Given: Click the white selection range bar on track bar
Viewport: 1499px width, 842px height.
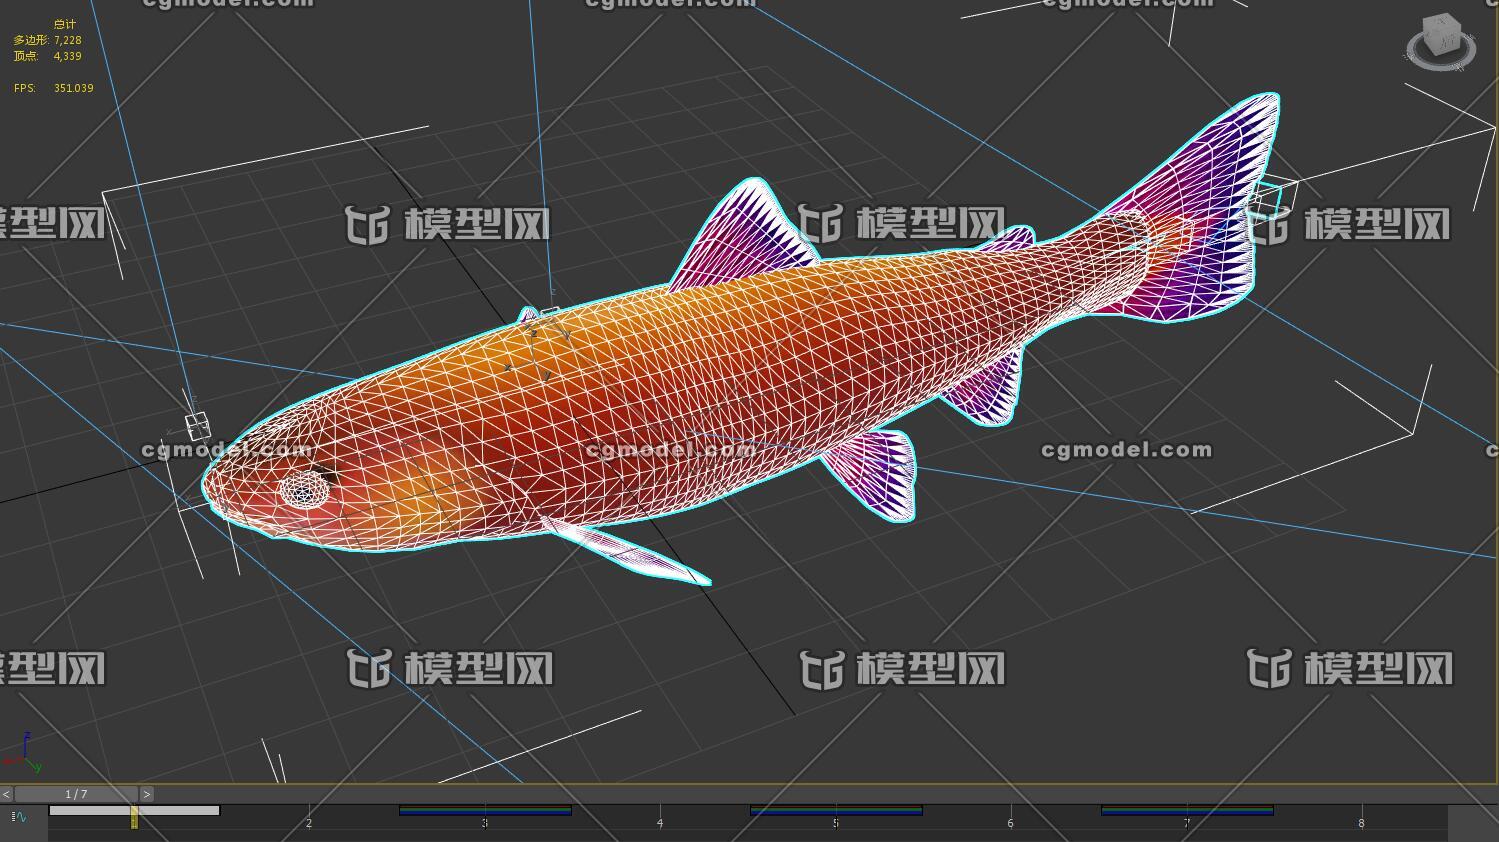Looking at the screenshot, I should (x=134, y=811).
